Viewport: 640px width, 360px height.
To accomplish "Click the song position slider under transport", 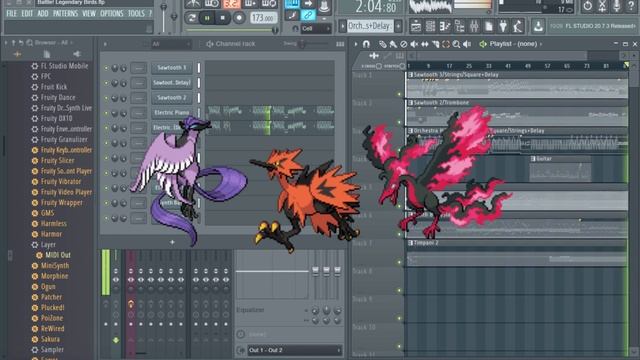I will click(x=231, y=30).
